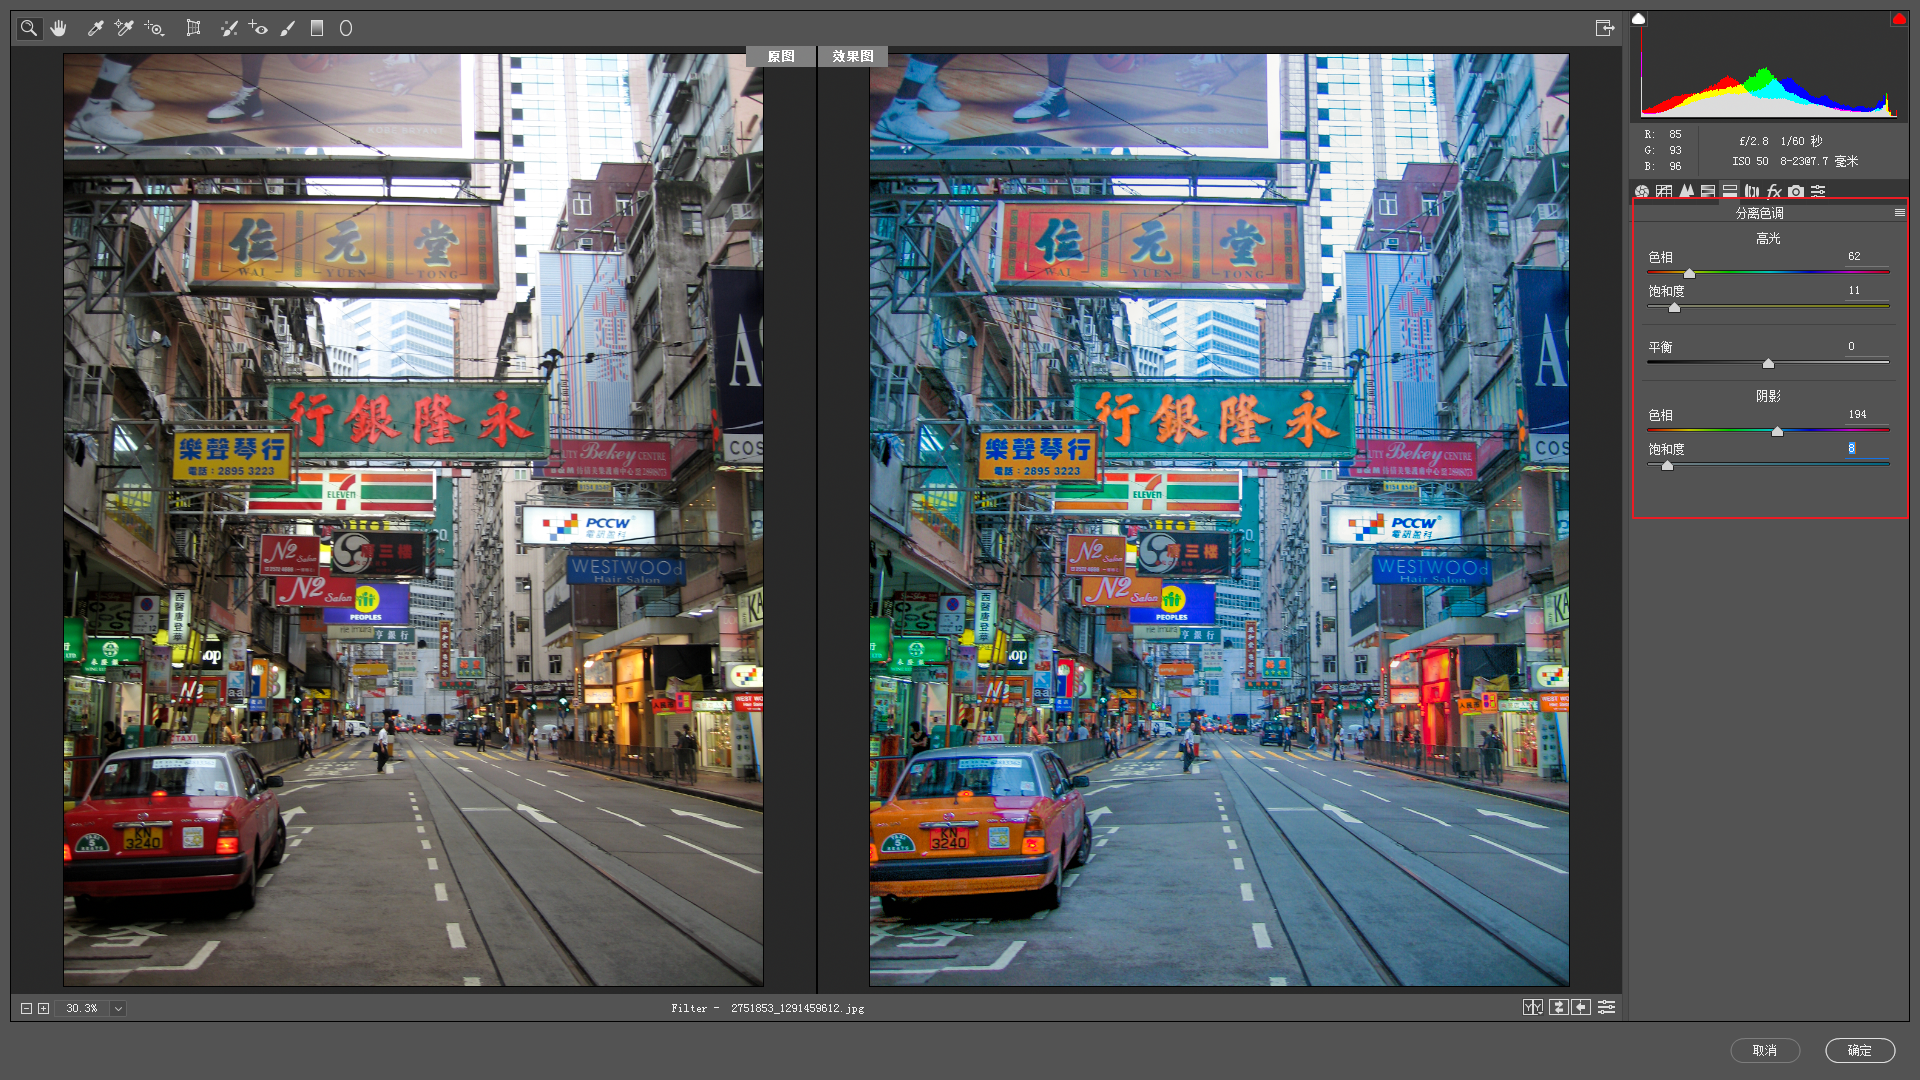
Task: Open the HSL adjustments panel tab
Action: point(1708,191)
